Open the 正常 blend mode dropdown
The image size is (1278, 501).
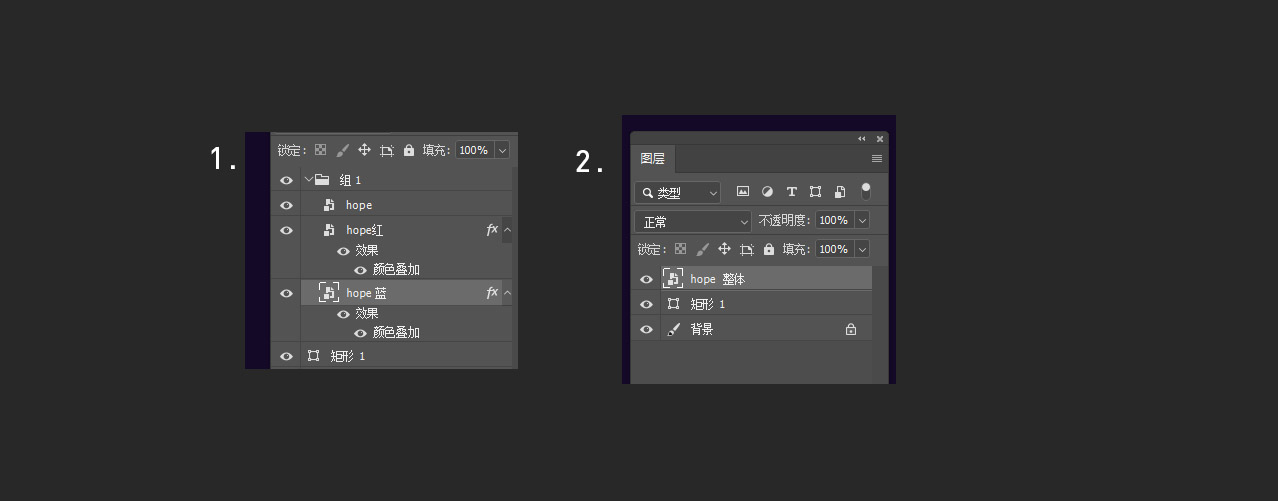tap(693, 221)
